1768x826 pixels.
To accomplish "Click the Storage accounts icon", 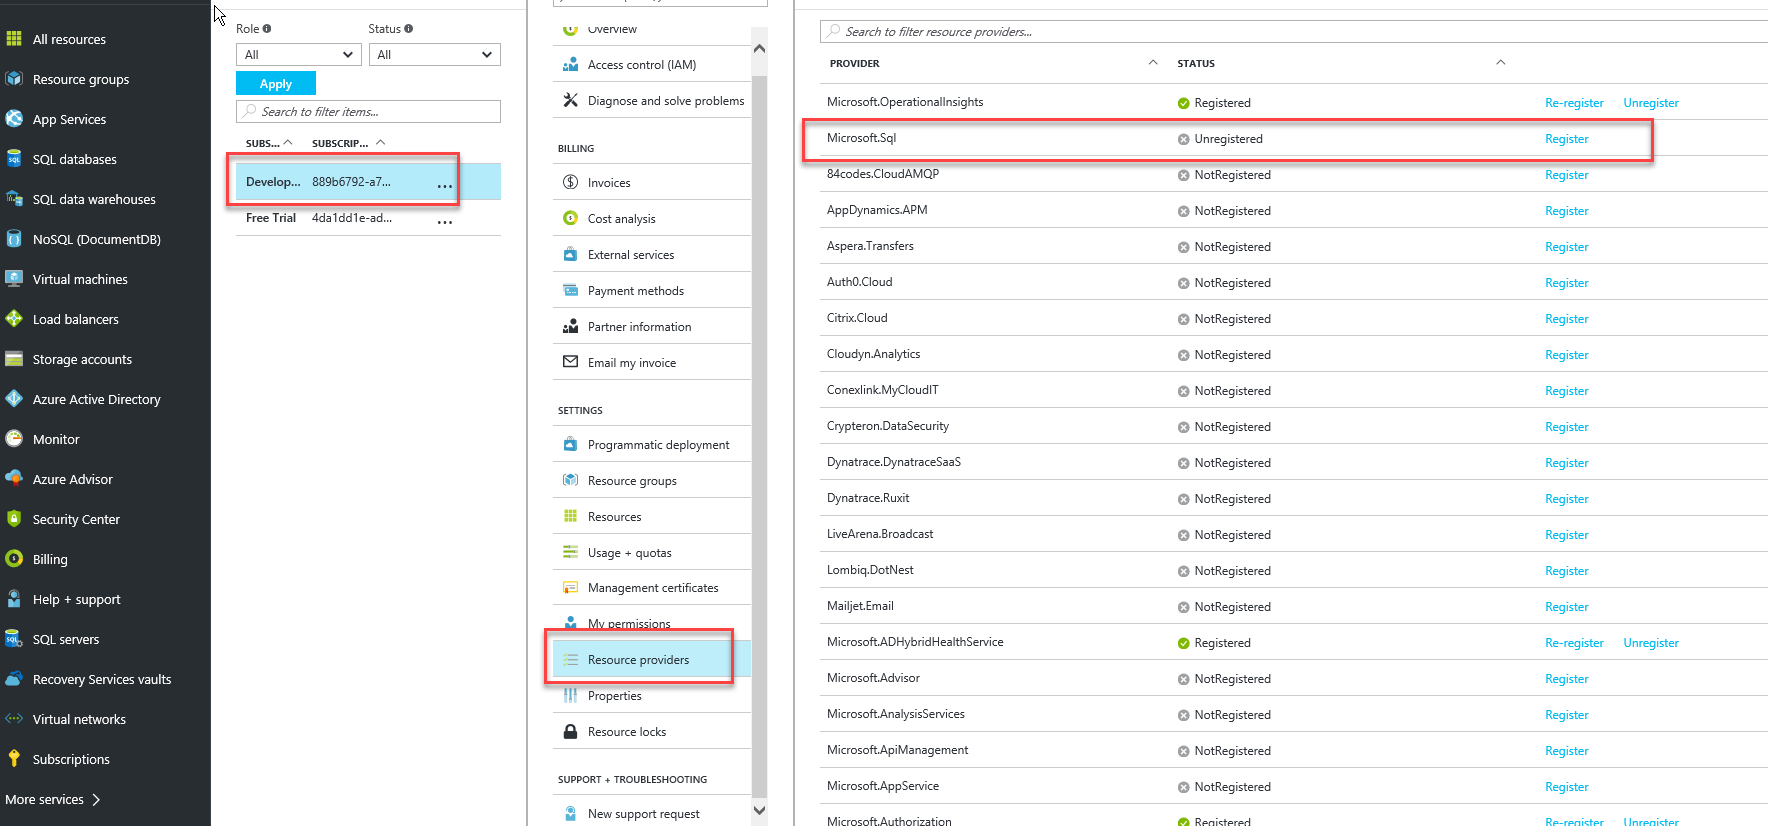I will [x=14, y=359].
